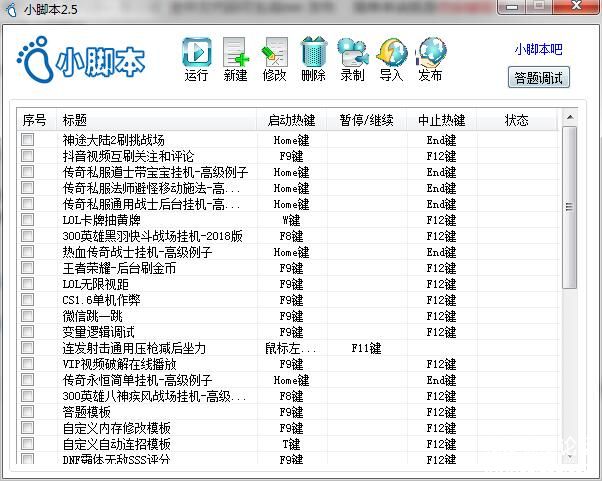The height and width of the screenshot is (481, 602).
Task: Click F11键 pause hotkey cell
Action: tap(367, 348)
